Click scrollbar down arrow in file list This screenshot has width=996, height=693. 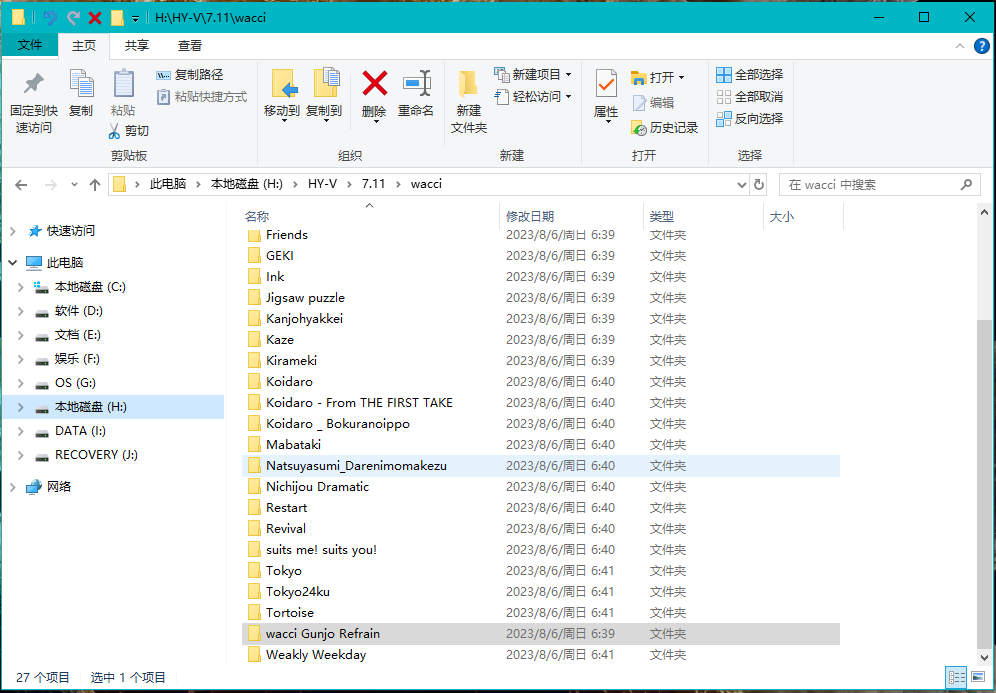(984, 658)
